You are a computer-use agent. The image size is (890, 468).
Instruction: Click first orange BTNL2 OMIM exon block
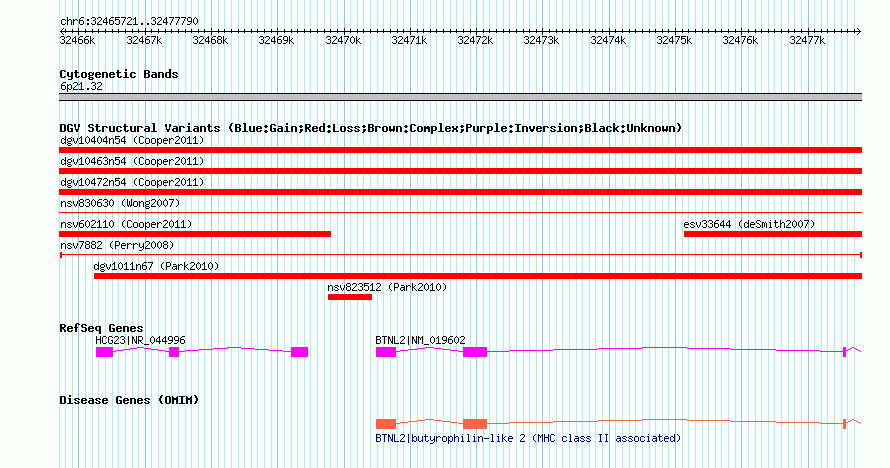(x=386, y=424)
